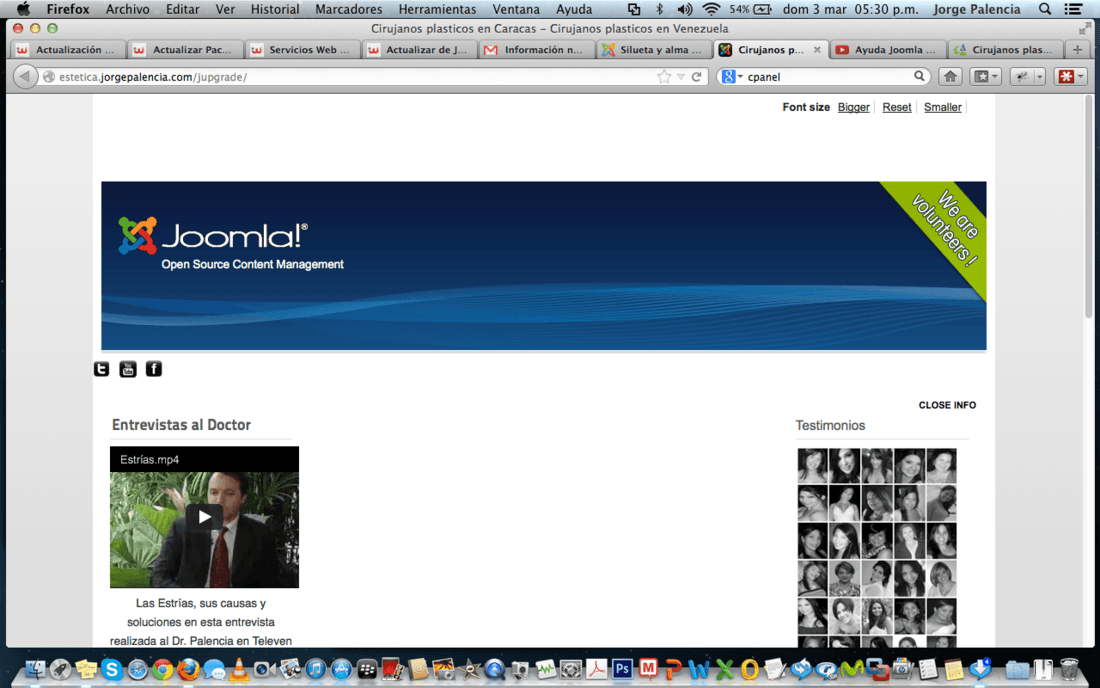Switch to Actualizar Pac... tab
The width and height of the screenshot is (1100, 688).
[x=185, y=50]
